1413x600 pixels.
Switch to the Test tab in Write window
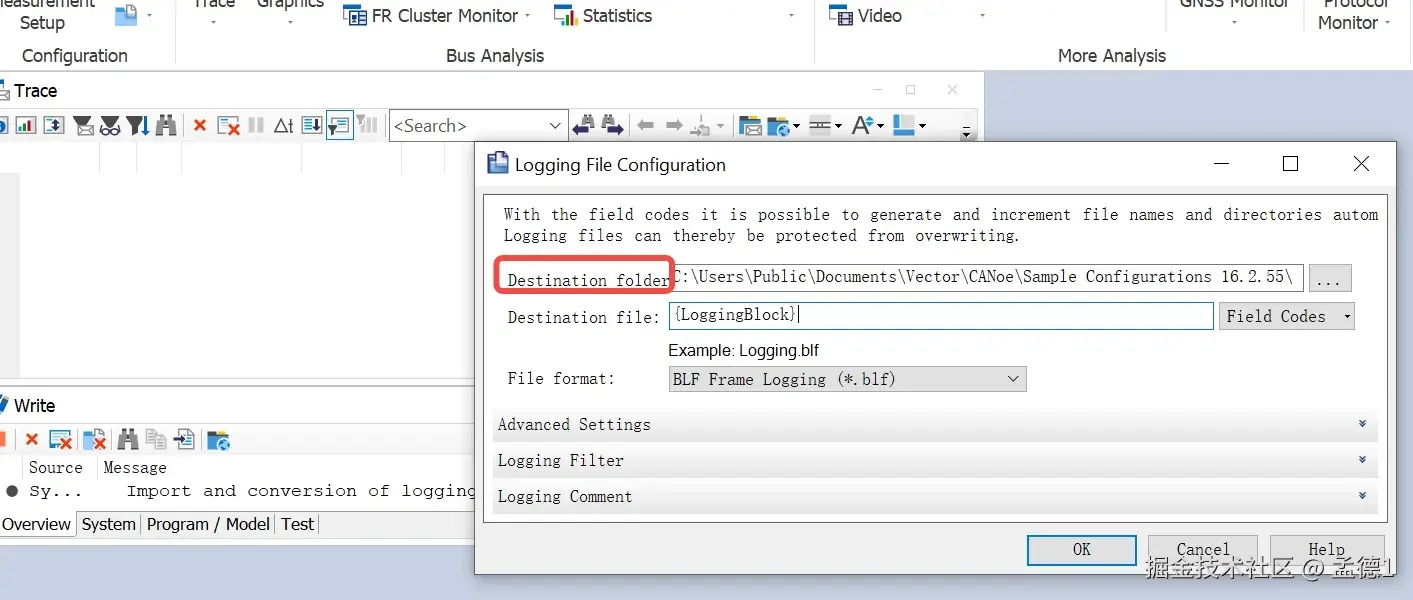(297, 524)
